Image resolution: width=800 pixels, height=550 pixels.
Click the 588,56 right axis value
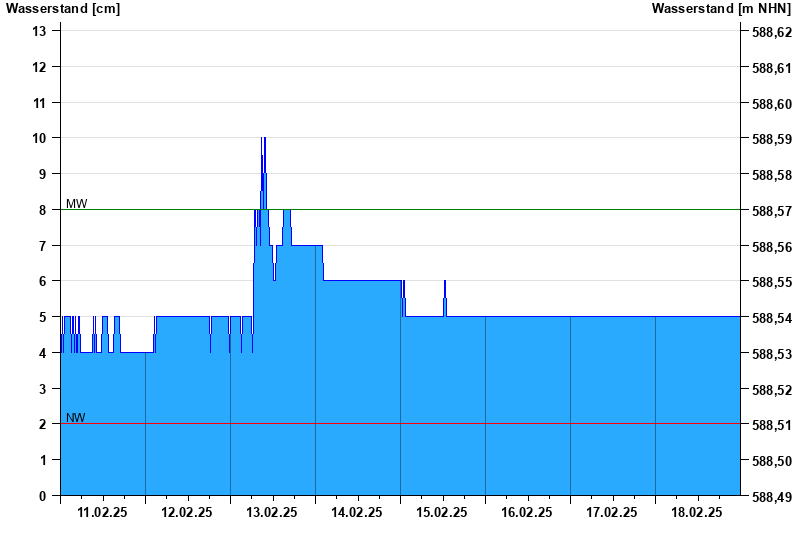coord(772,246)
